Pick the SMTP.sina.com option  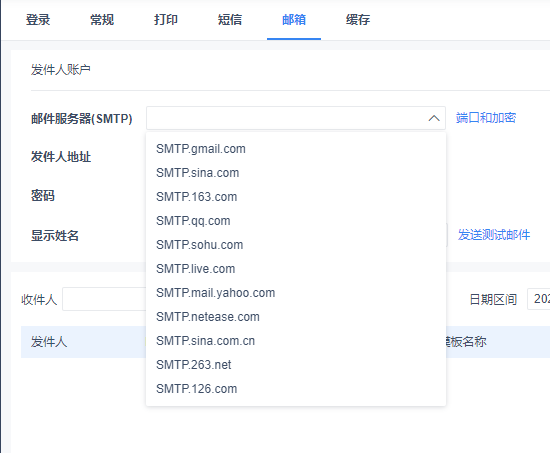296,173
